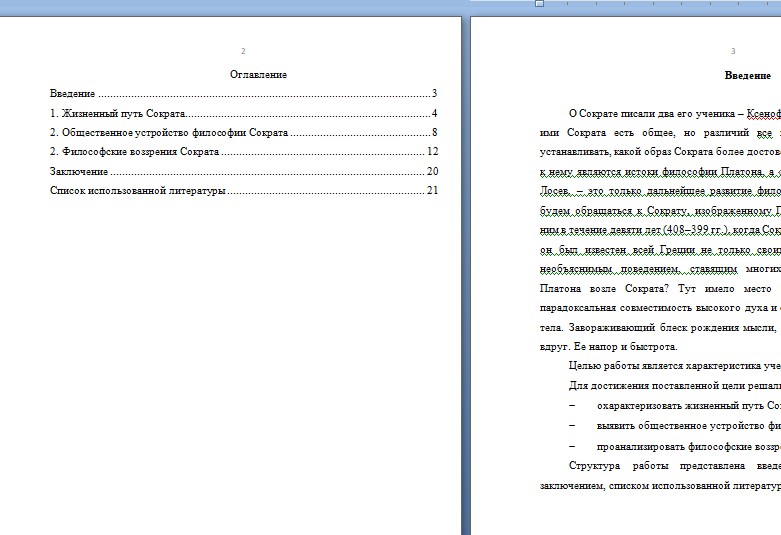The image size is (781, 535).
Task: Follow the "Философские воззрения Сократа" contents entry
Action: 140,152
